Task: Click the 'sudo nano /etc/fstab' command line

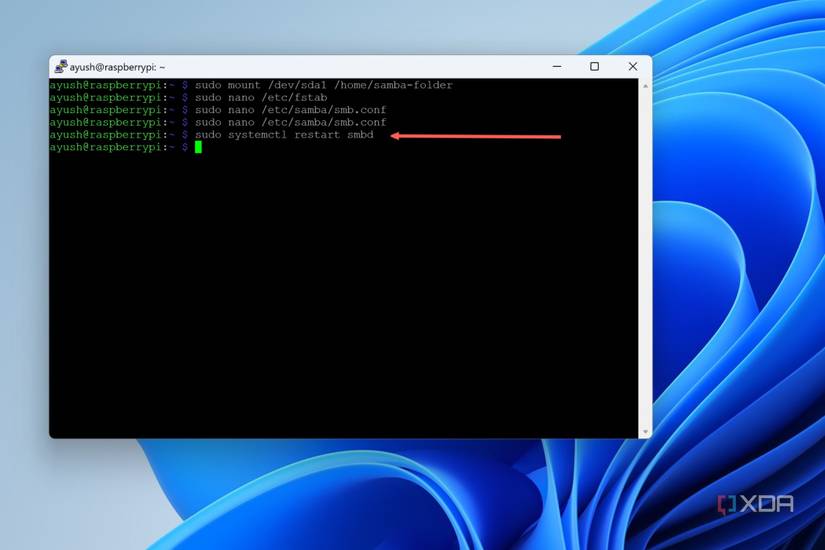Action: click(x=261, y=98)
